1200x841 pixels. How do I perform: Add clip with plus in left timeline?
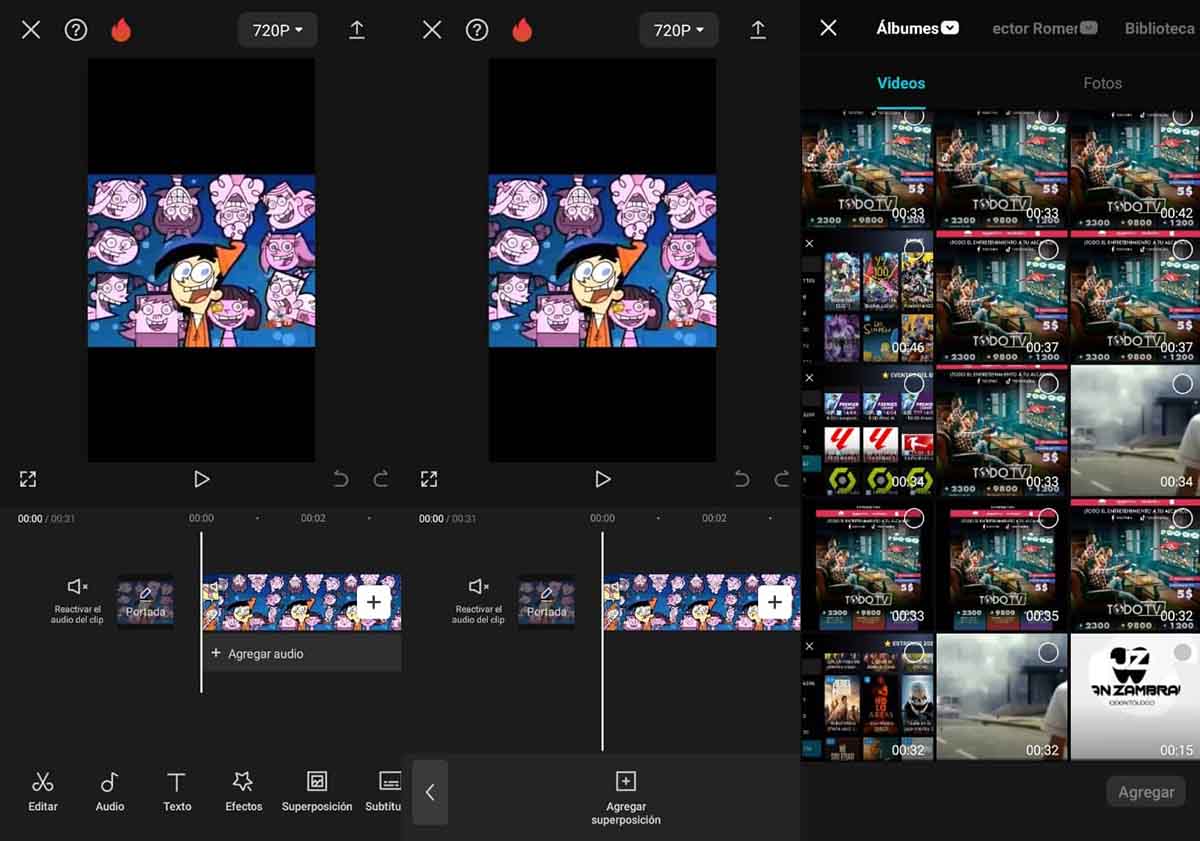[x=374, y=601]
